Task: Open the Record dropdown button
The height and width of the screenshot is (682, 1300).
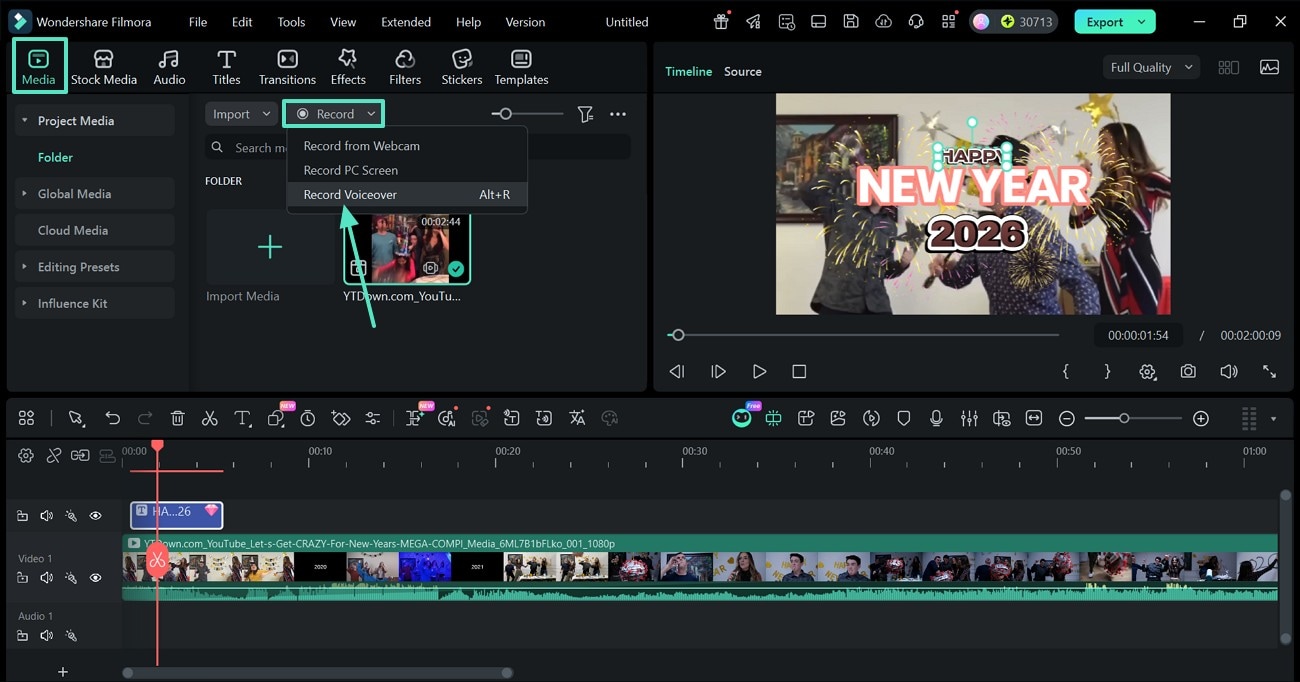Action: pyautogui.click(x=334, y=114)
